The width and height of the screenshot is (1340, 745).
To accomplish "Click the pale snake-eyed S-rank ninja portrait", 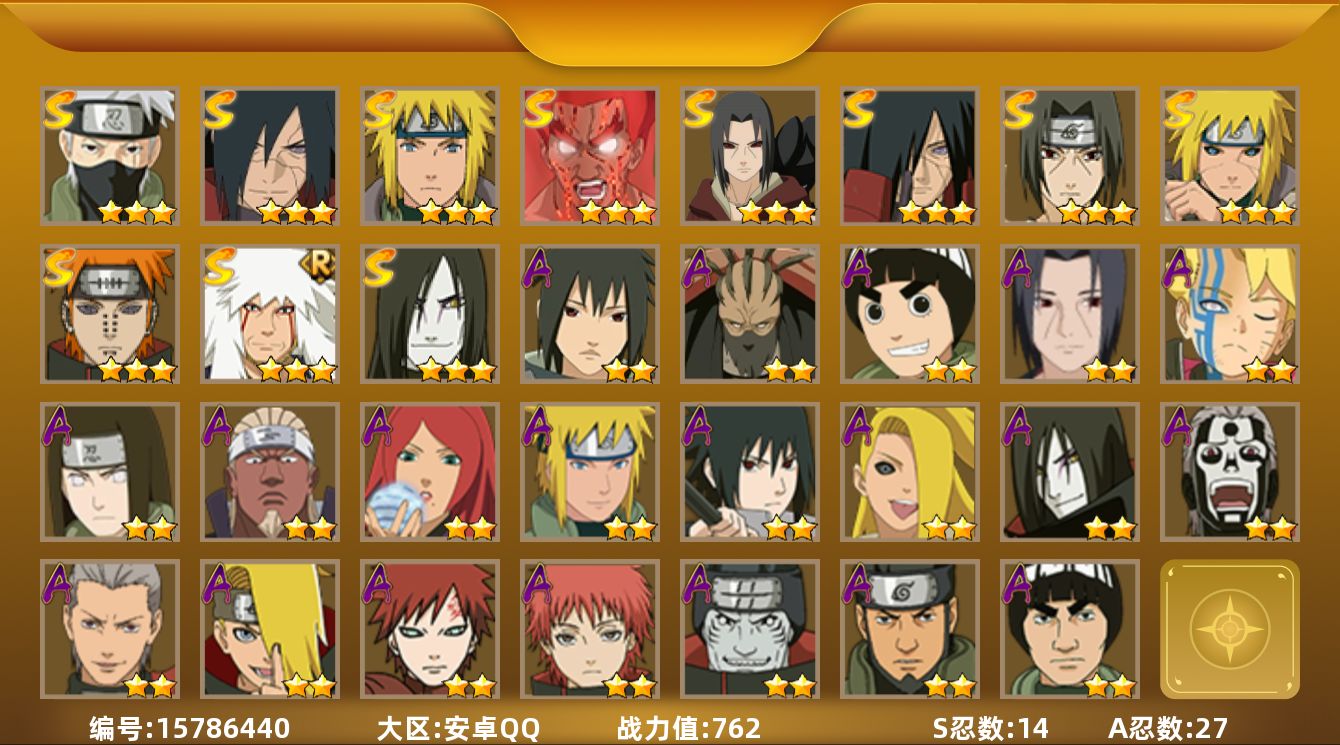I will point(430,314).
